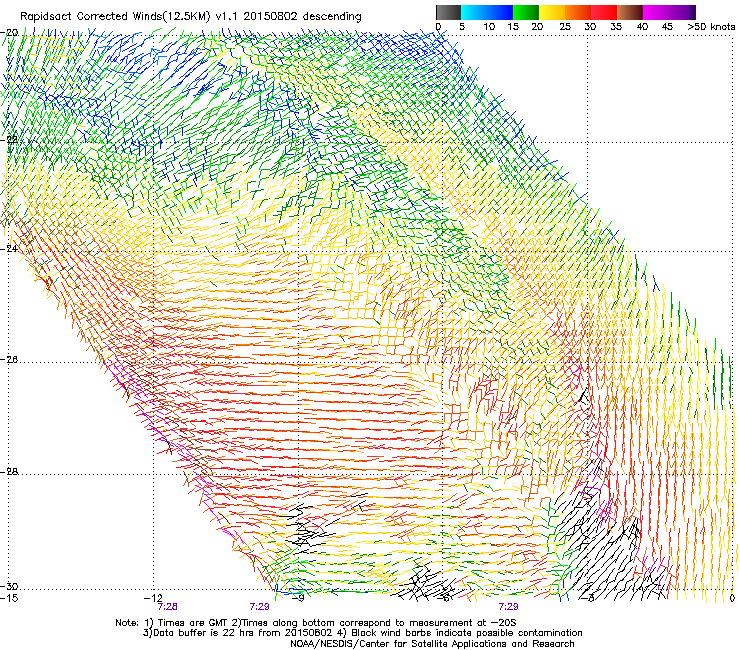Image resolution: width=740 pixels, height=650 pixels.
Task: Click the gray 0-5 knots legend swatch
Action: [x=448, y=12]
